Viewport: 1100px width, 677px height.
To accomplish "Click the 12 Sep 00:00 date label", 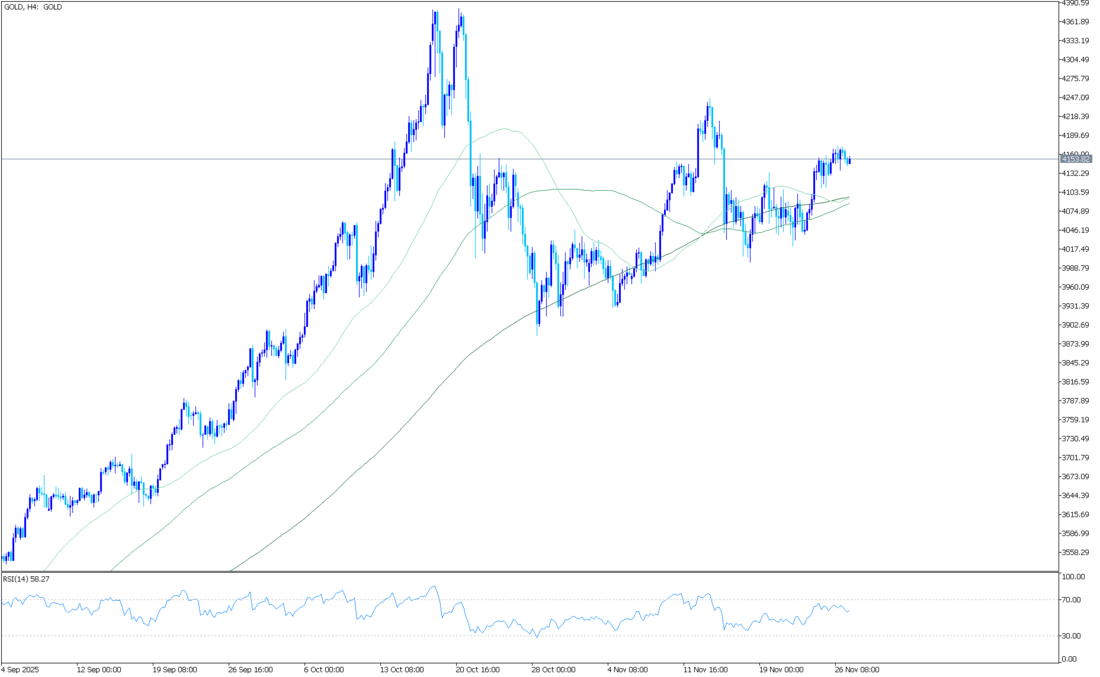I will click(100, 669).
